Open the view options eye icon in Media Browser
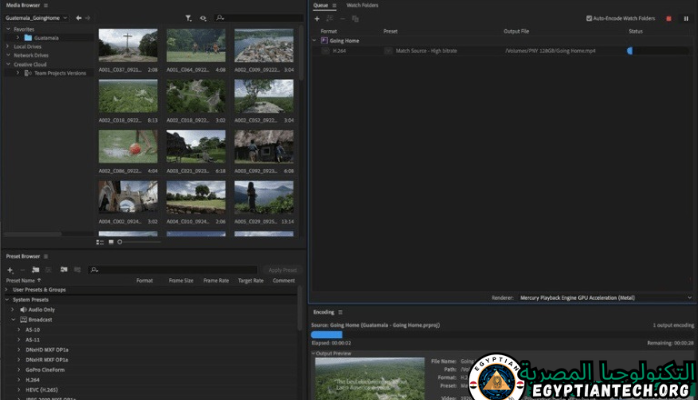 click(x=203, y=18)
